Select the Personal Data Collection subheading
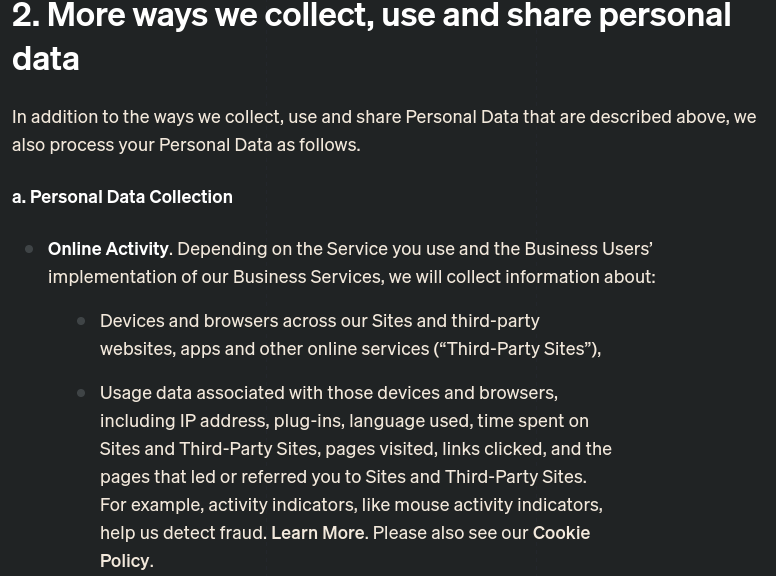776x576 pixels. pos(122,196)
